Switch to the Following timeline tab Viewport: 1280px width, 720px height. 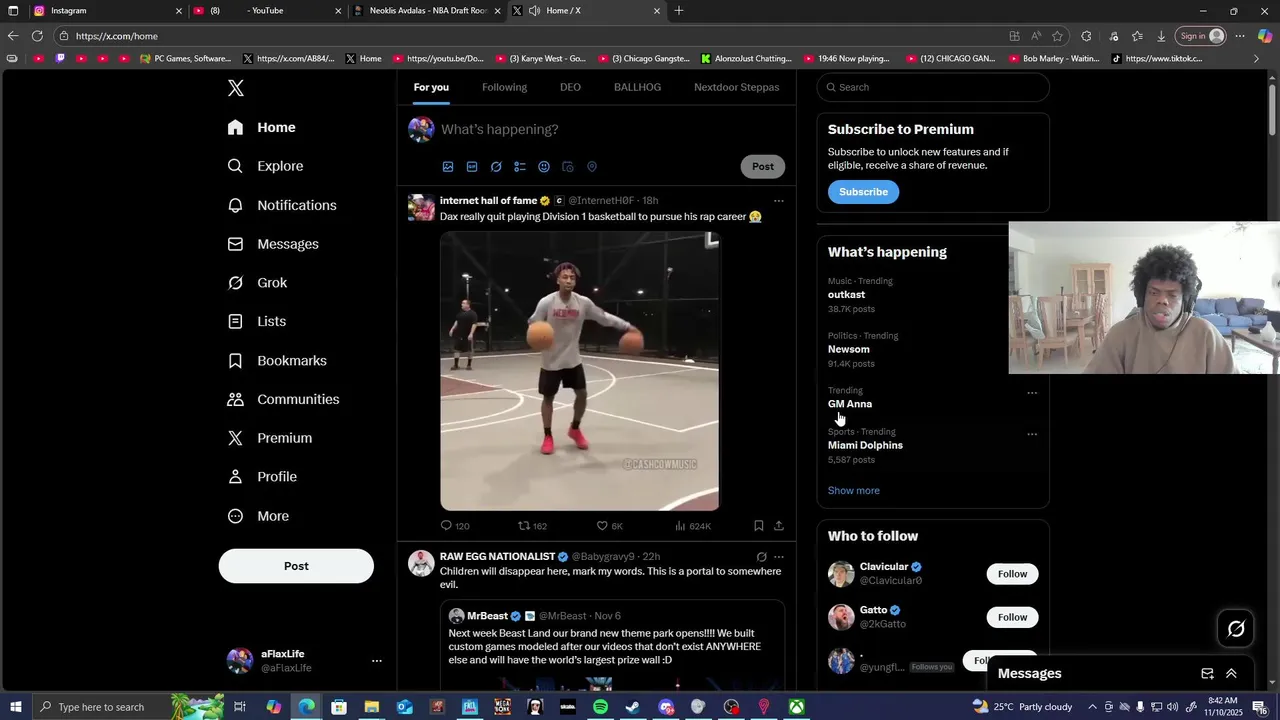coord(504,87)
